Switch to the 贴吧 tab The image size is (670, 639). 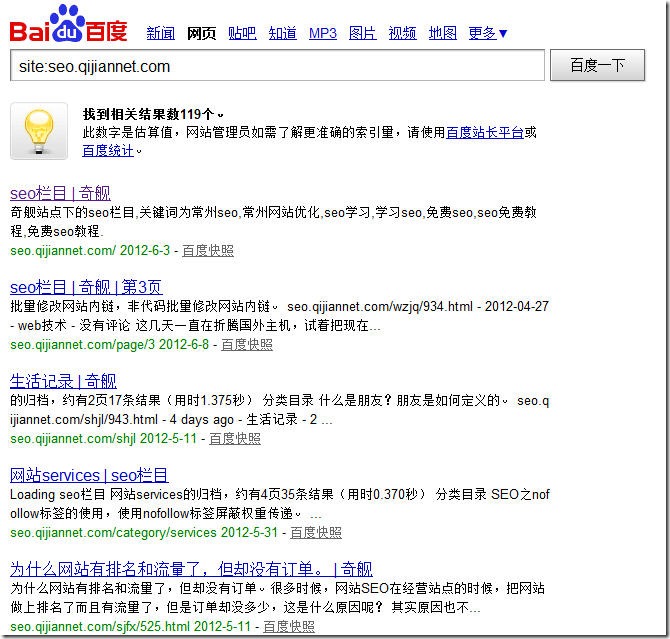click(242, 33)
